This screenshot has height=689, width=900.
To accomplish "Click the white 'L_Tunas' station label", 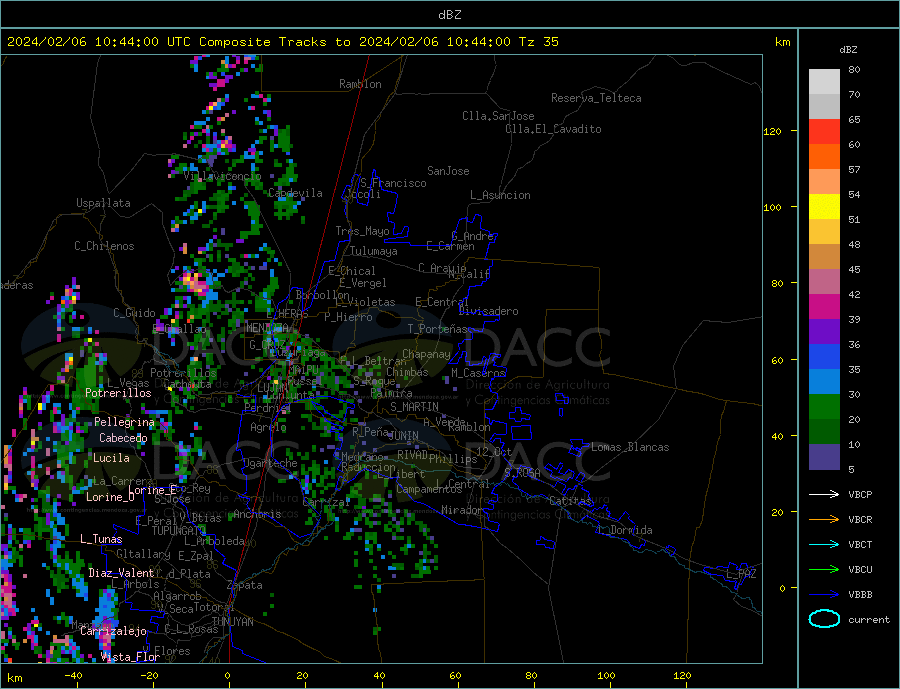I will tap(101, 539).
